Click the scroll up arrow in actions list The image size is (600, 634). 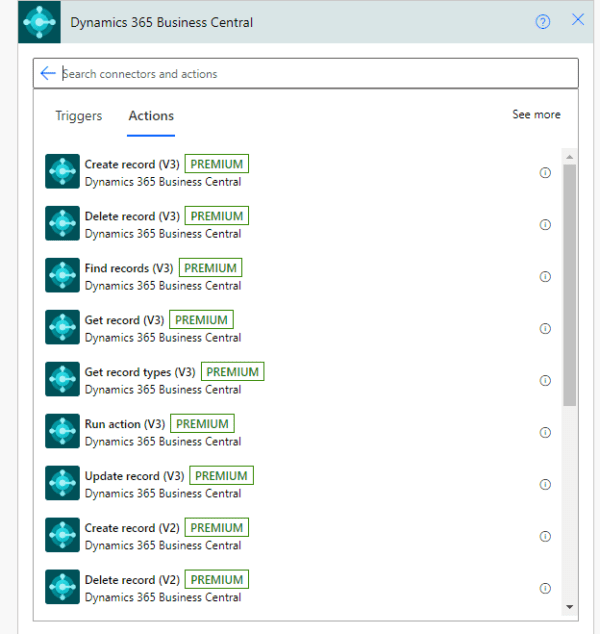pos(569,156)
